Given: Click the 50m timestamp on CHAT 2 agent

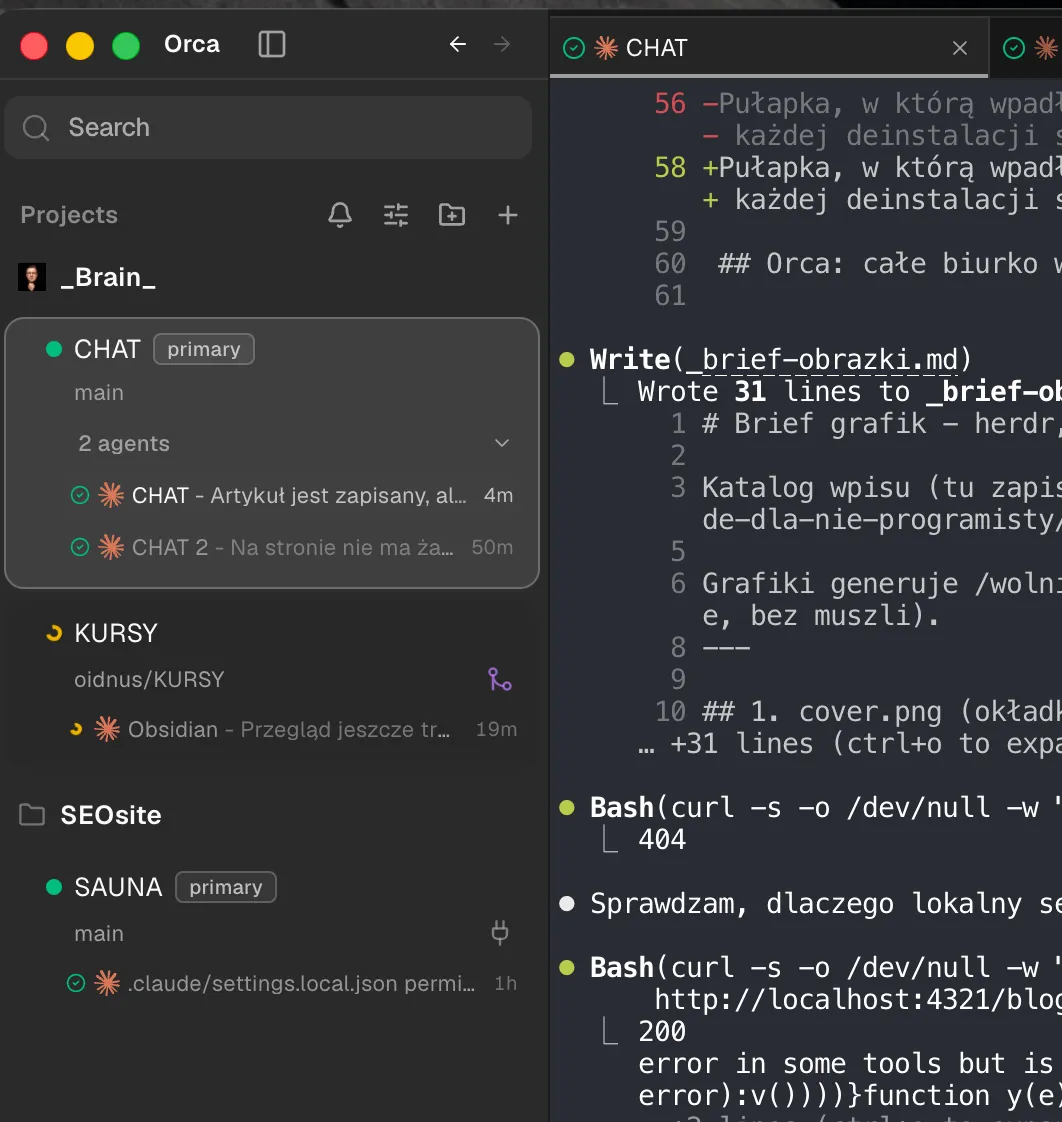Looking at the screenshot, I should (x=492, y=547).
